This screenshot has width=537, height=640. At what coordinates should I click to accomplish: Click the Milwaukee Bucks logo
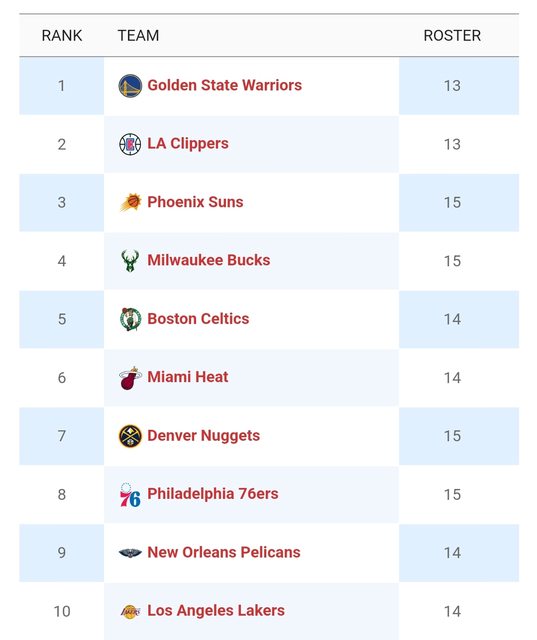[x=130, y=261]
